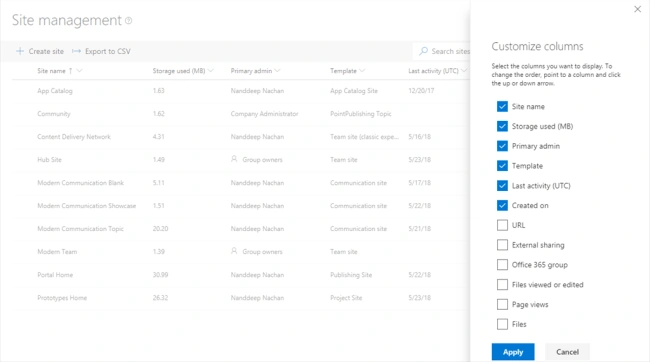The image size is (650, 362).
Task: Check the Files viewed or edited box
Action: 502,284
